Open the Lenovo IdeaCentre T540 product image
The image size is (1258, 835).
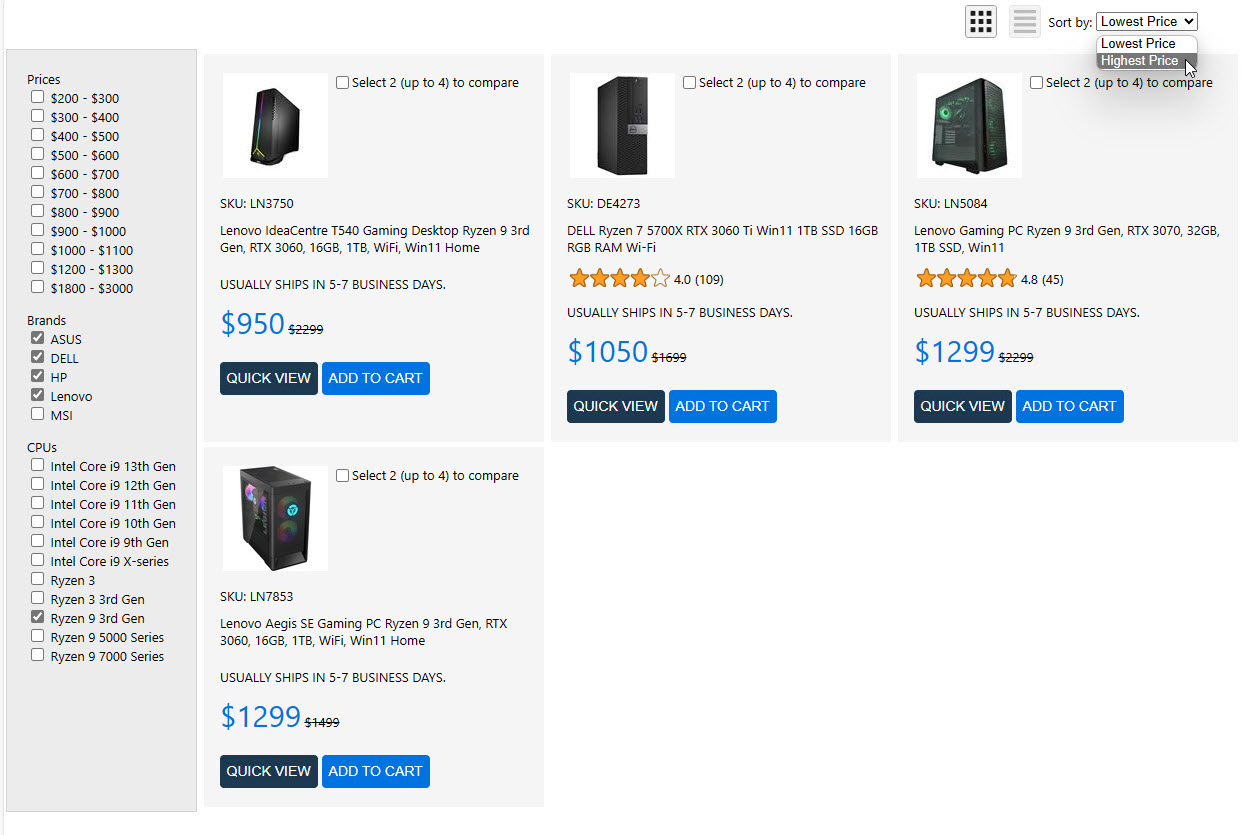275,126
